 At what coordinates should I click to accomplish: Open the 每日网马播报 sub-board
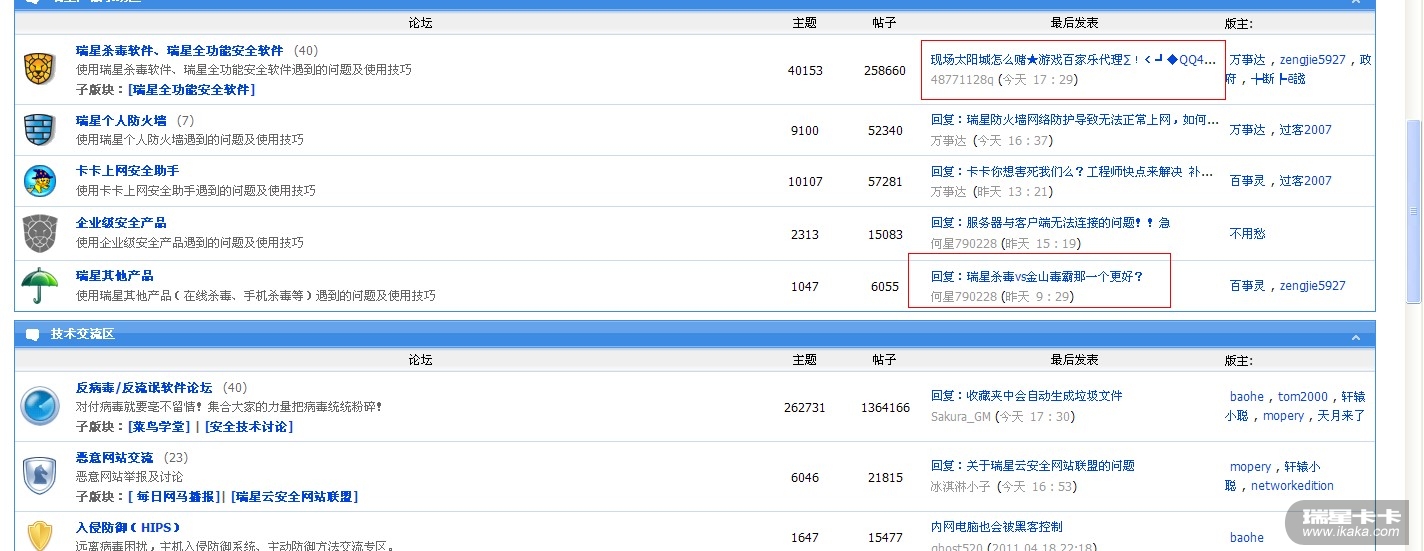pyautogui.click(x=175, y=496)
